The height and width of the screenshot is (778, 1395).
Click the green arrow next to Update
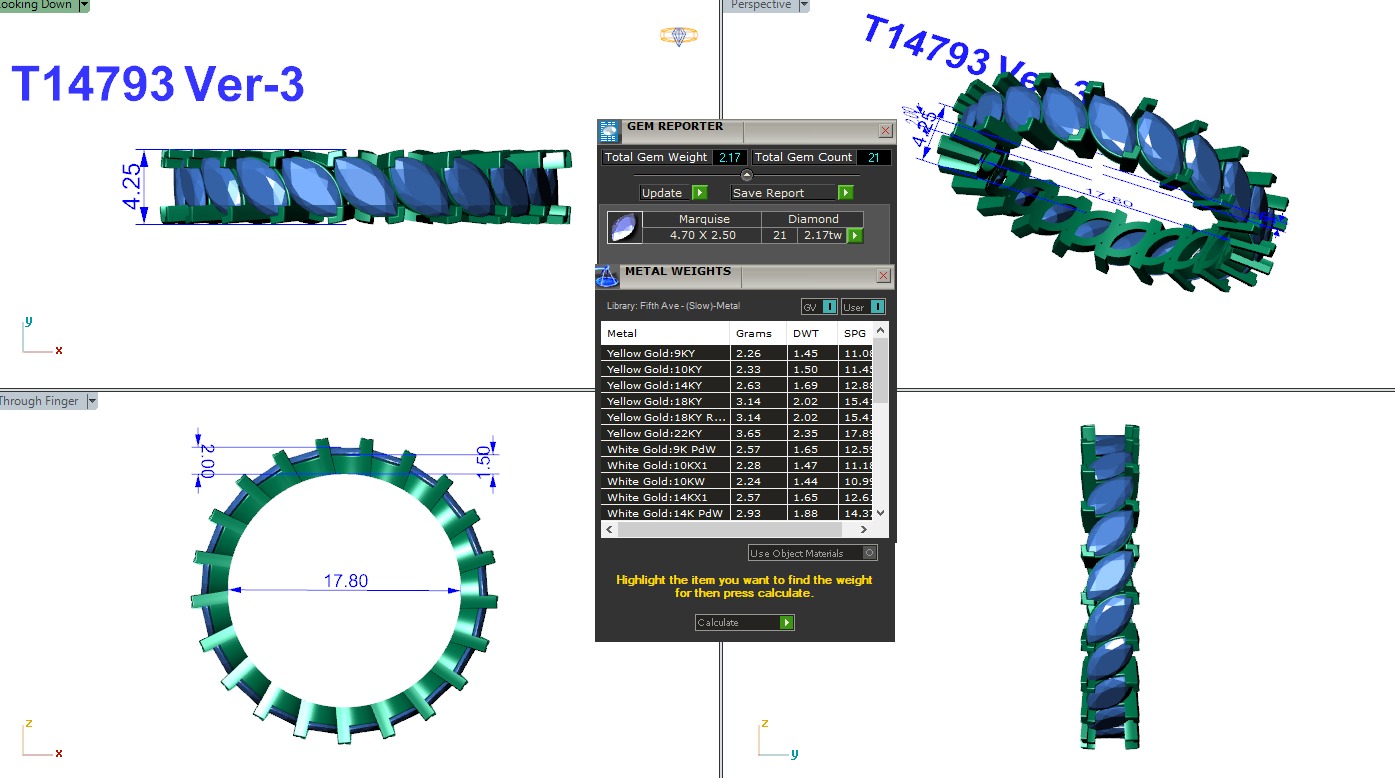click(x=700, y=193)
